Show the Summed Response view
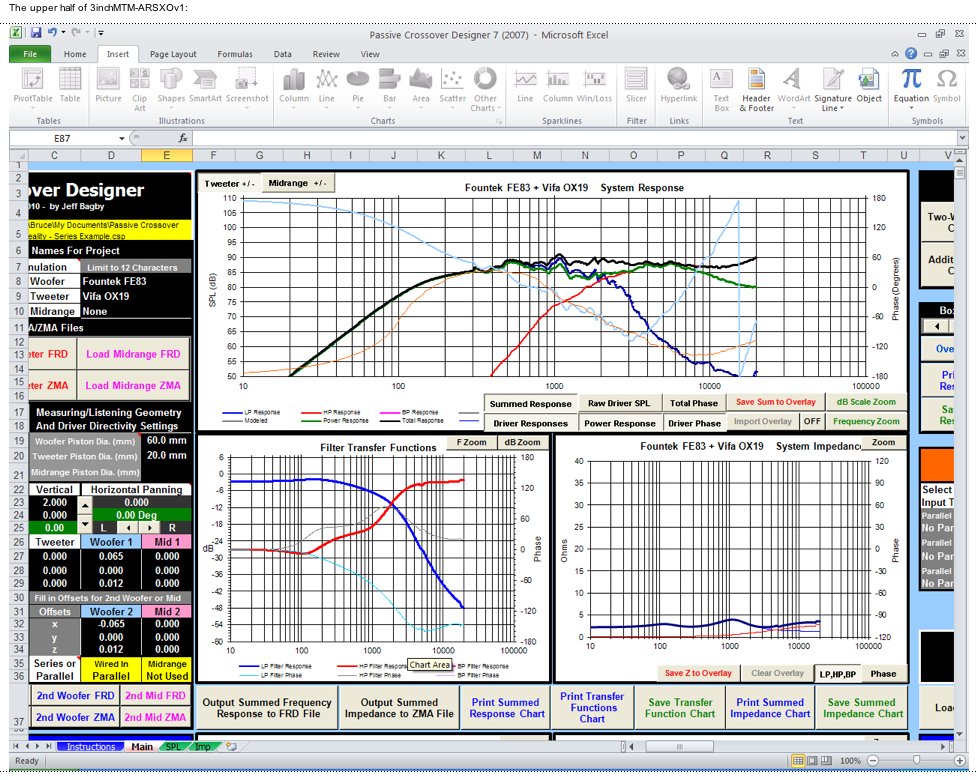This screenshot has width=978, height=780. pyautogui.click(x=530, y=403)
